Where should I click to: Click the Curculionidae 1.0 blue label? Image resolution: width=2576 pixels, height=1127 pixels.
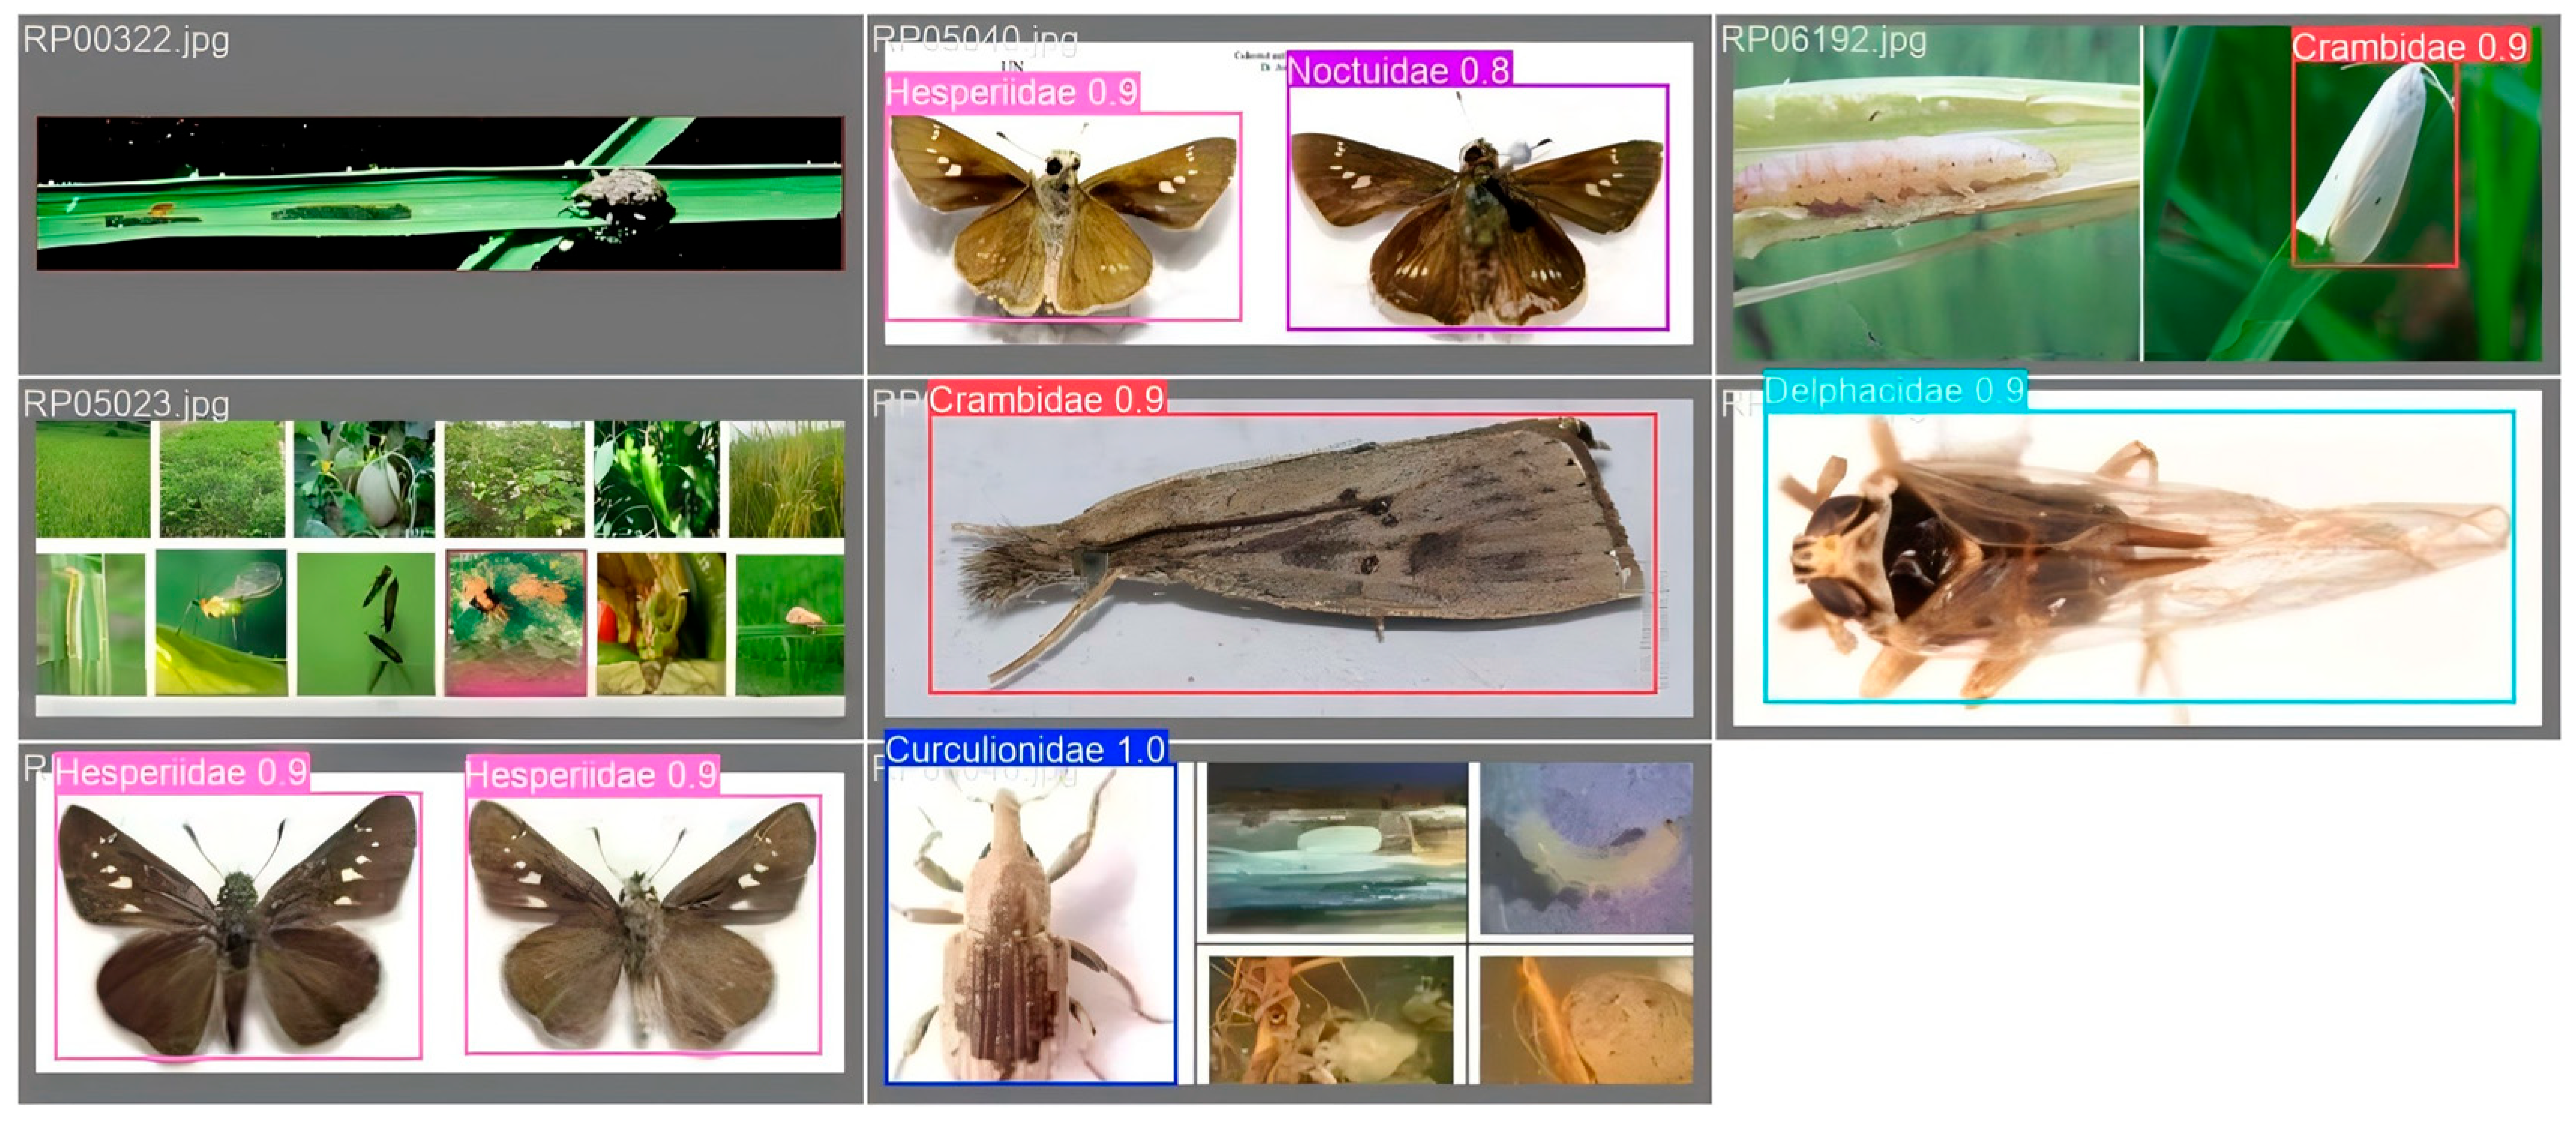(1025, 749)
